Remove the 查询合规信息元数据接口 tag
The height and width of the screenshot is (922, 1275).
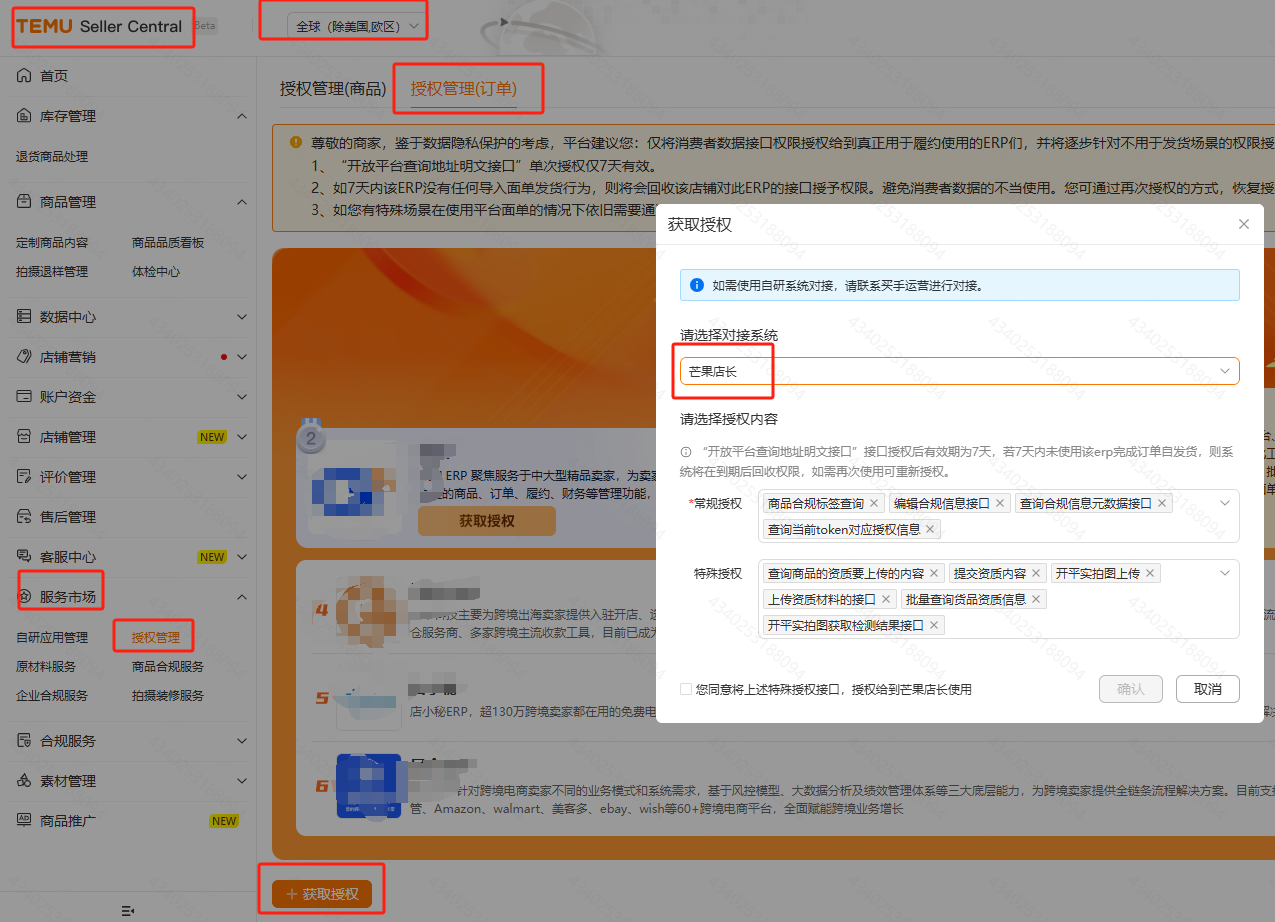(x=1162, y=503)
